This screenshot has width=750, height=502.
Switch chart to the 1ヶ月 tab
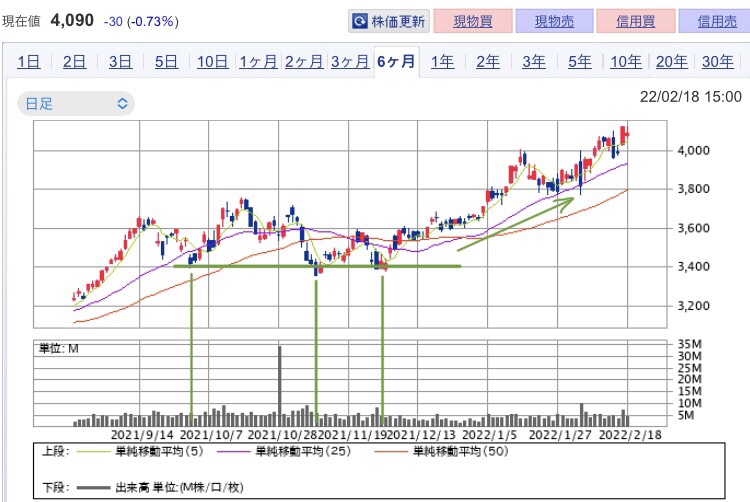point(258,62)
